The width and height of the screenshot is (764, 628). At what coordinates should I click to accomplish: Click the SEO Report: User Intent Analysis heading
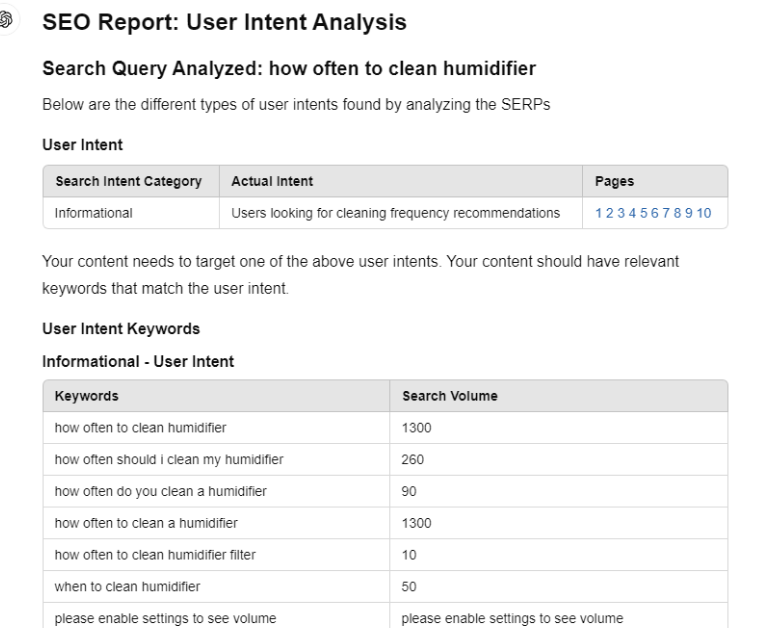pyautogui.click(x=225, y=22)
